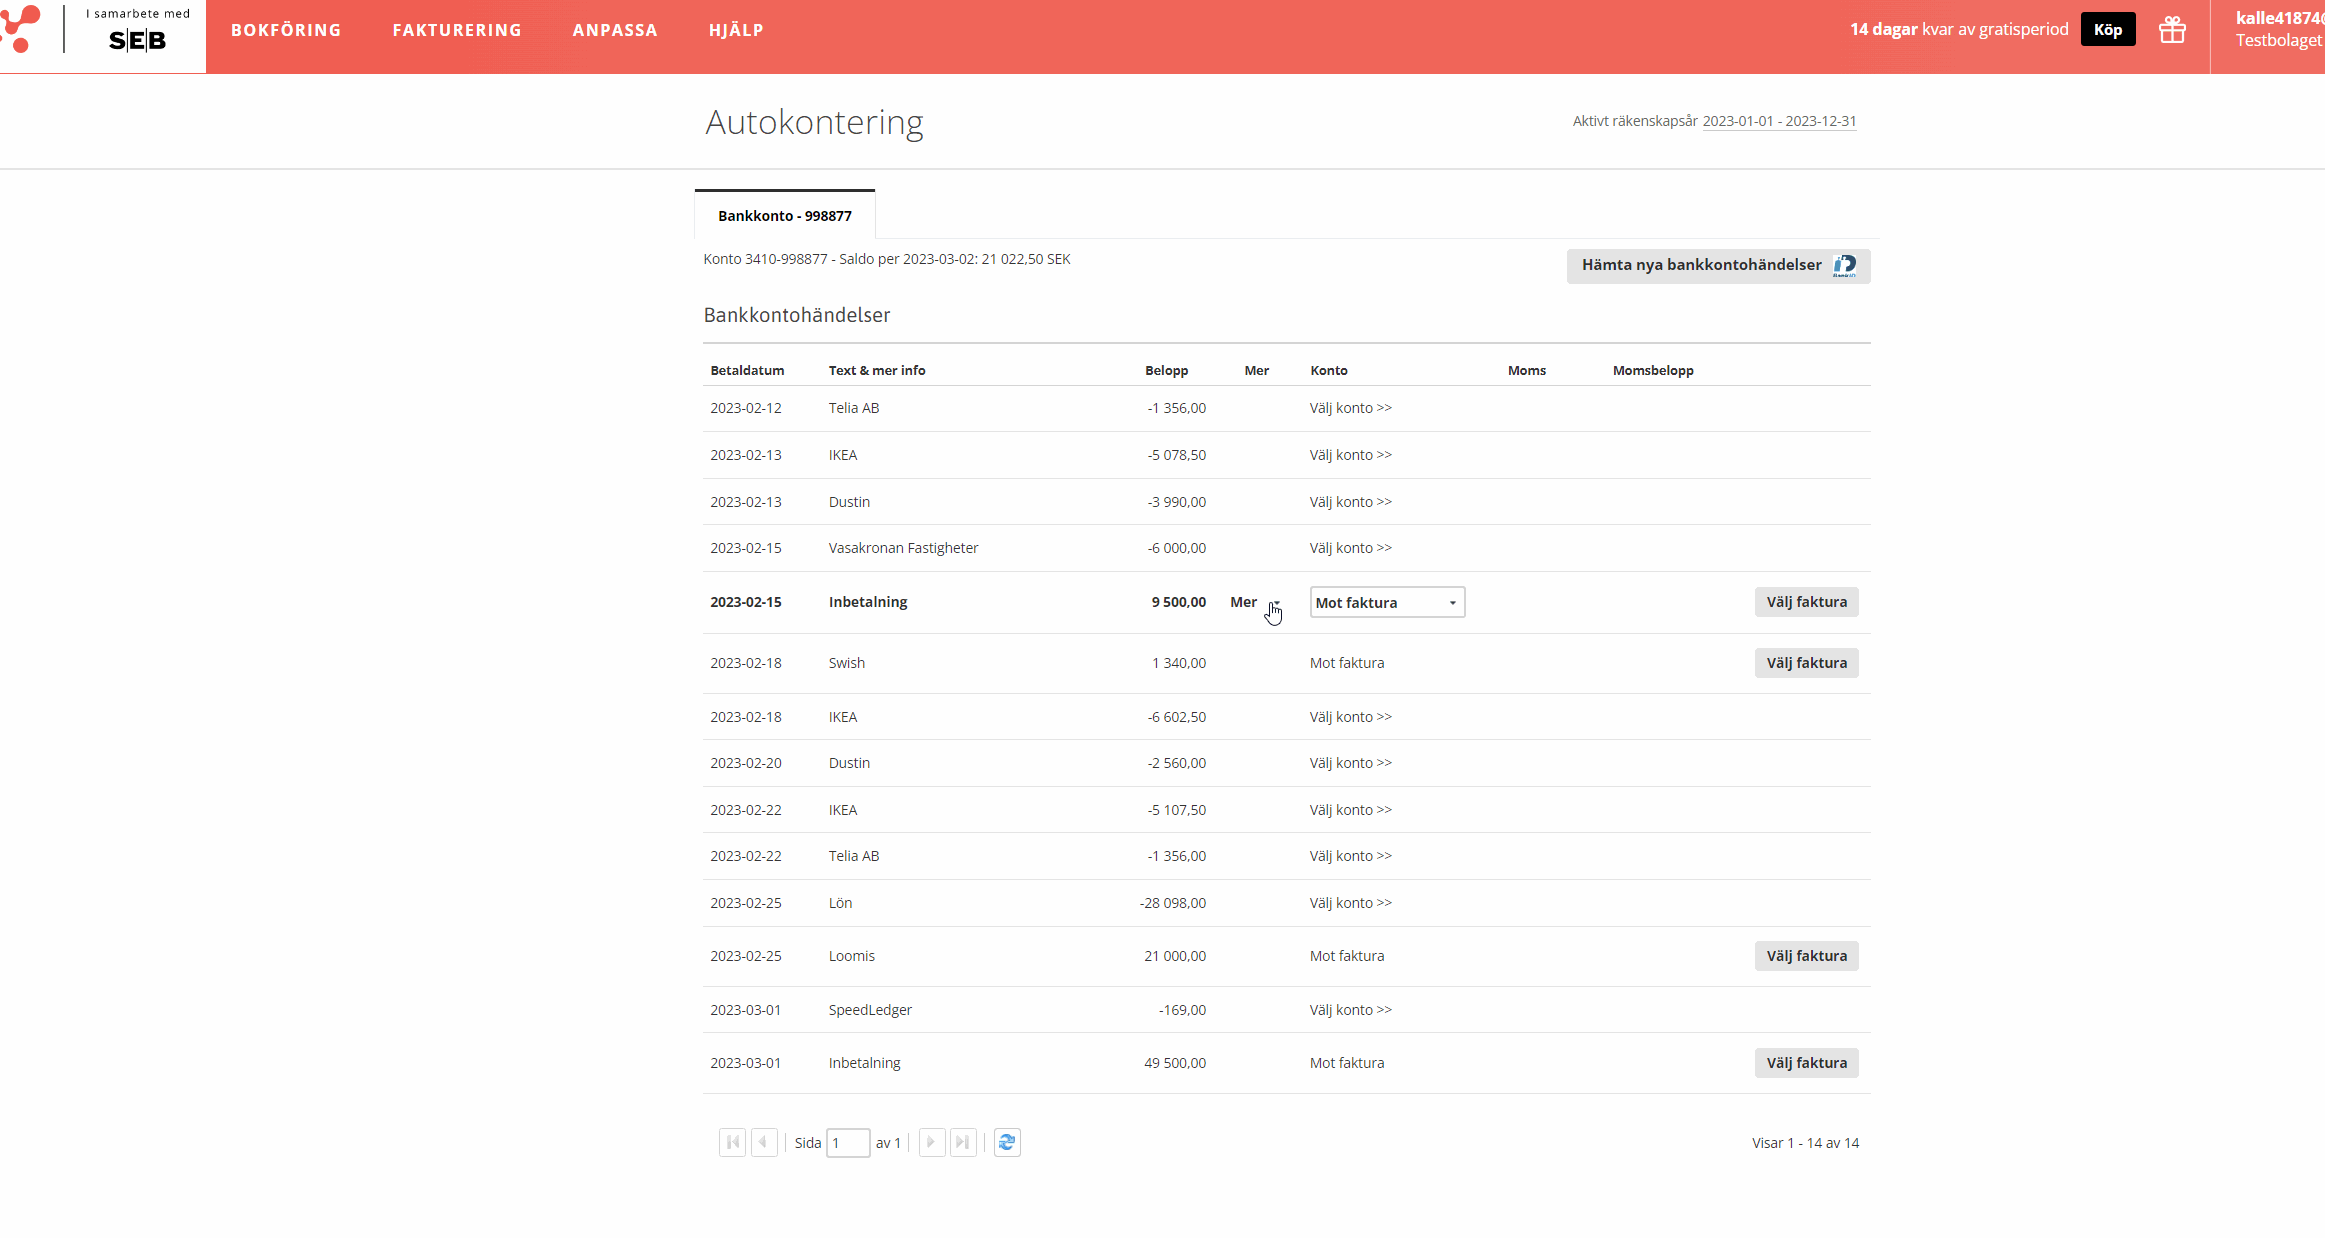Click the SEB logo
This screenshot has width=2325, height=1238.
[137, 40]
